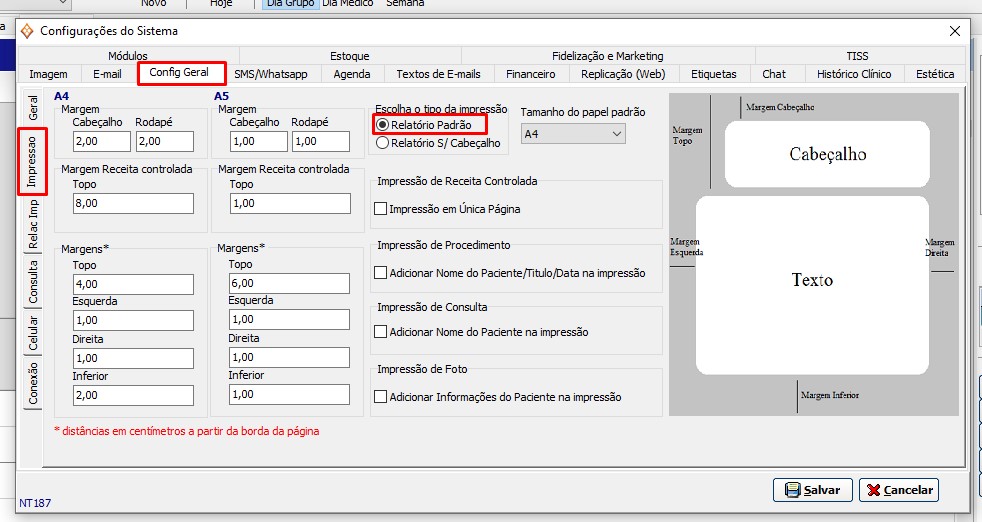Open the Conexão vertical side tab
The width and height of the screenshot is (982, 522).
[x=33, y=384]
